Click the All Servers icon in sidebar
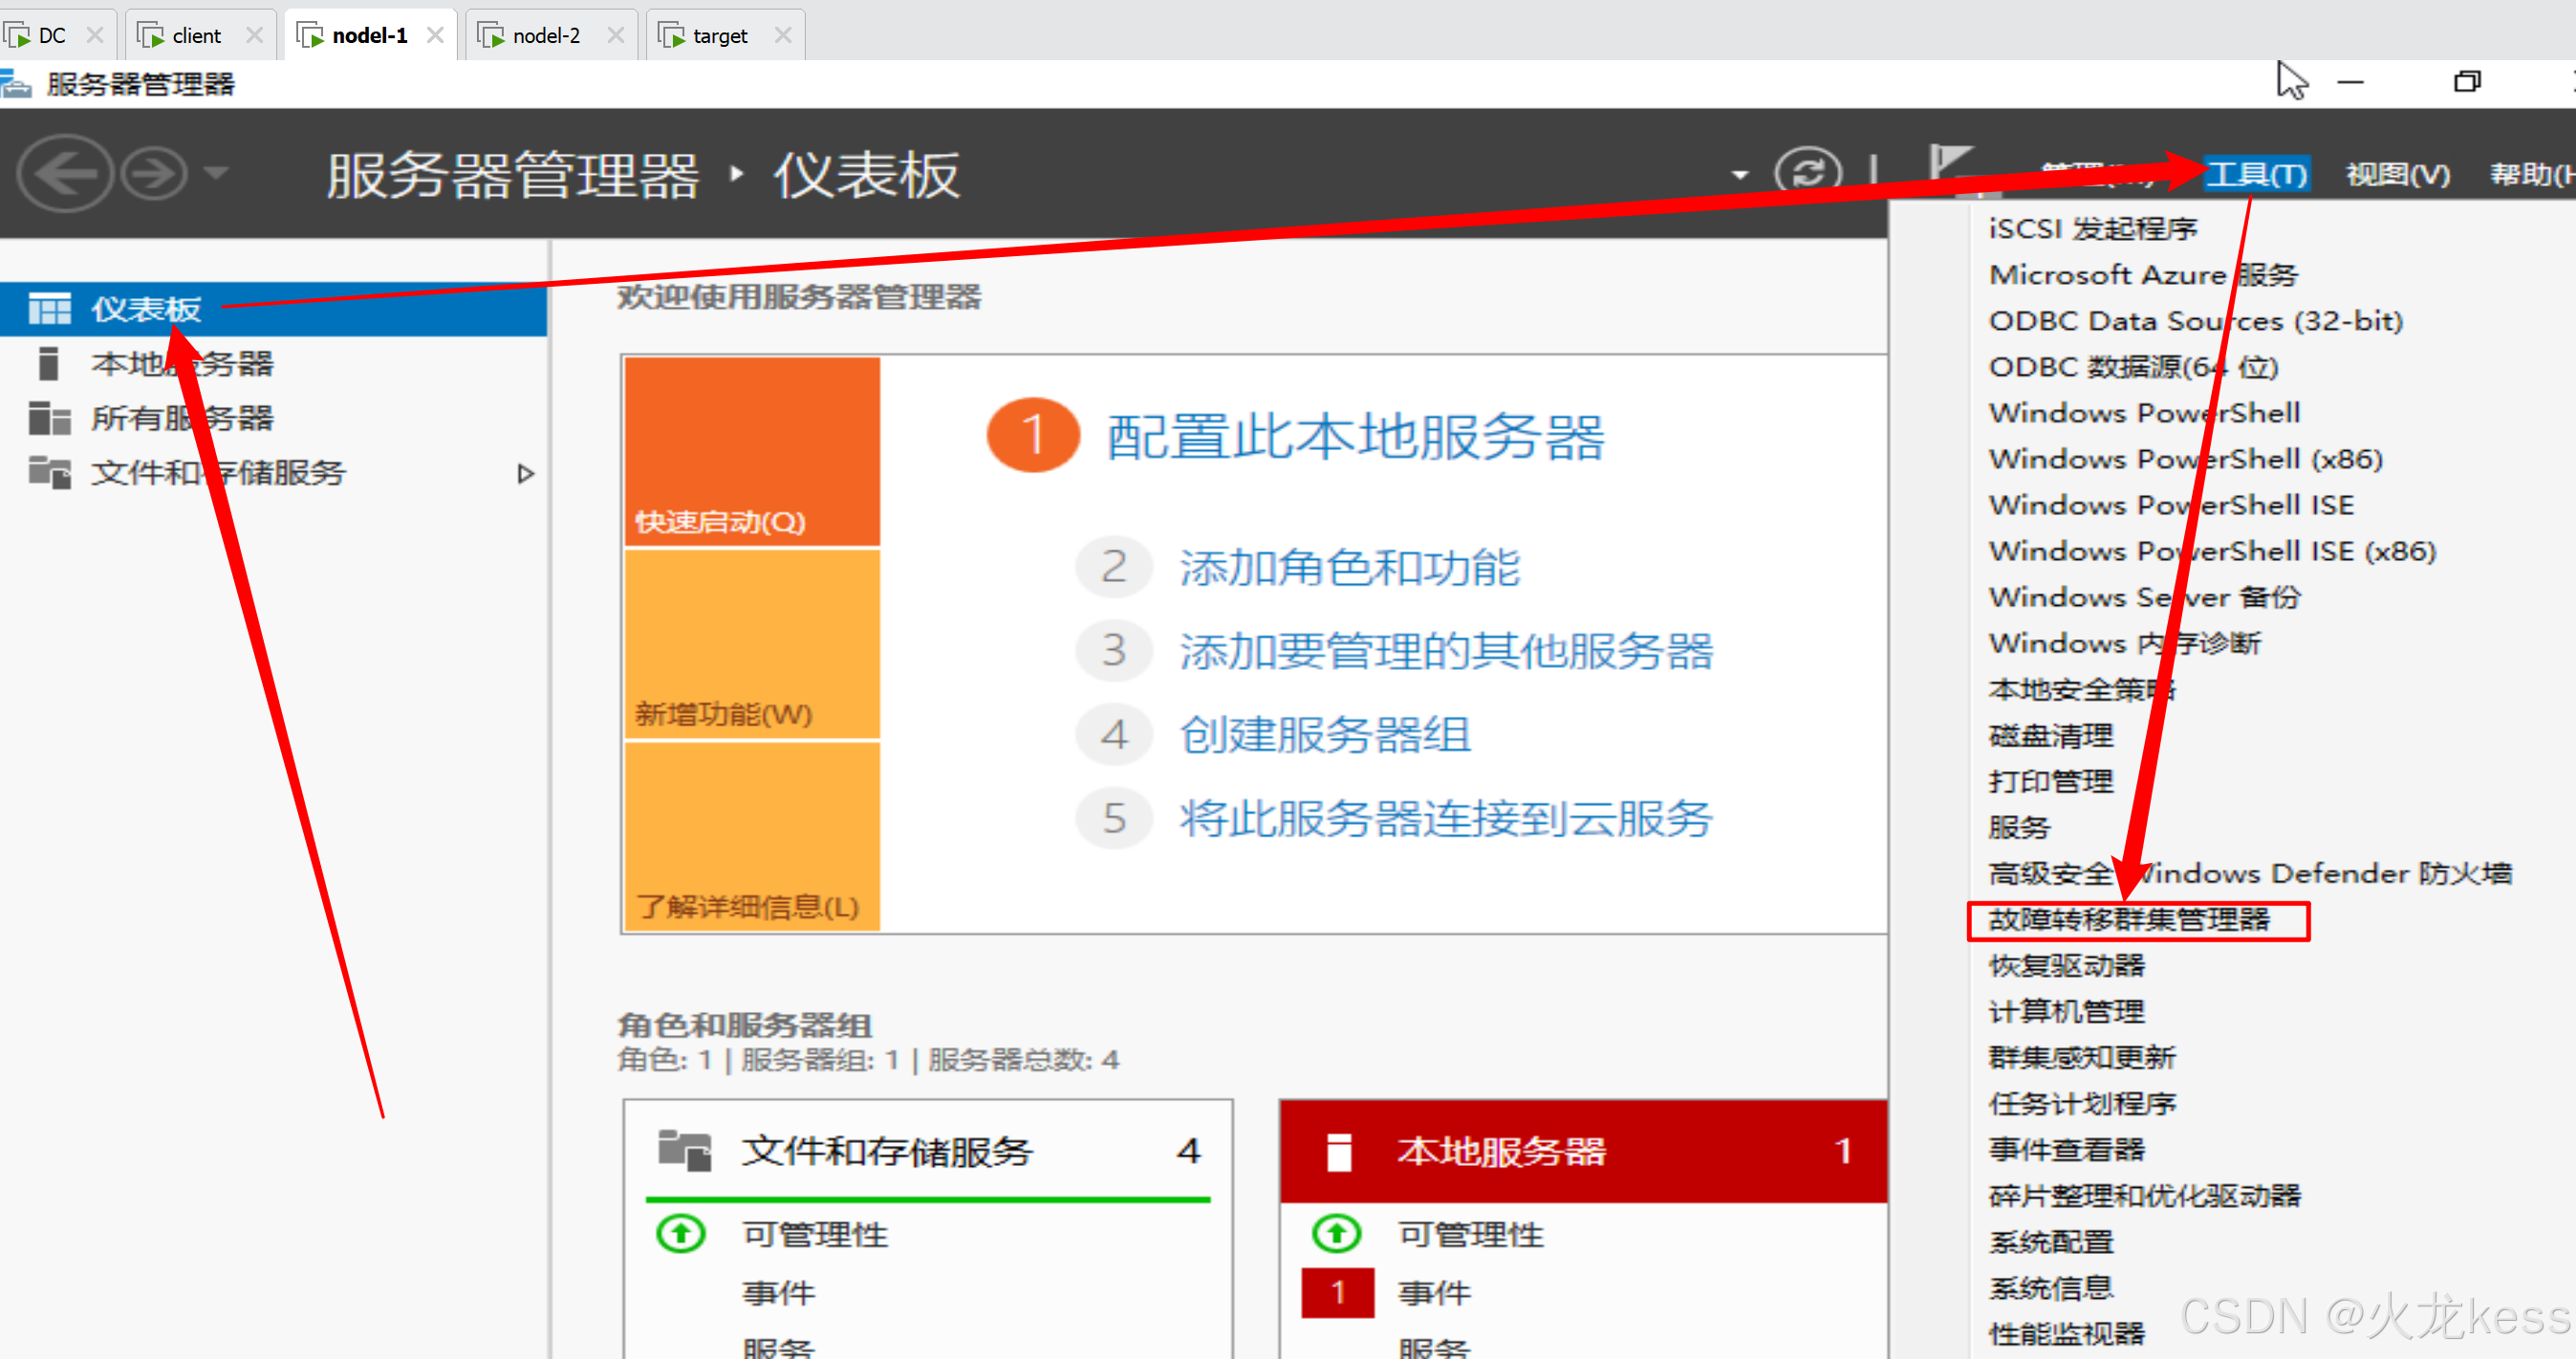 click(49, 418)
